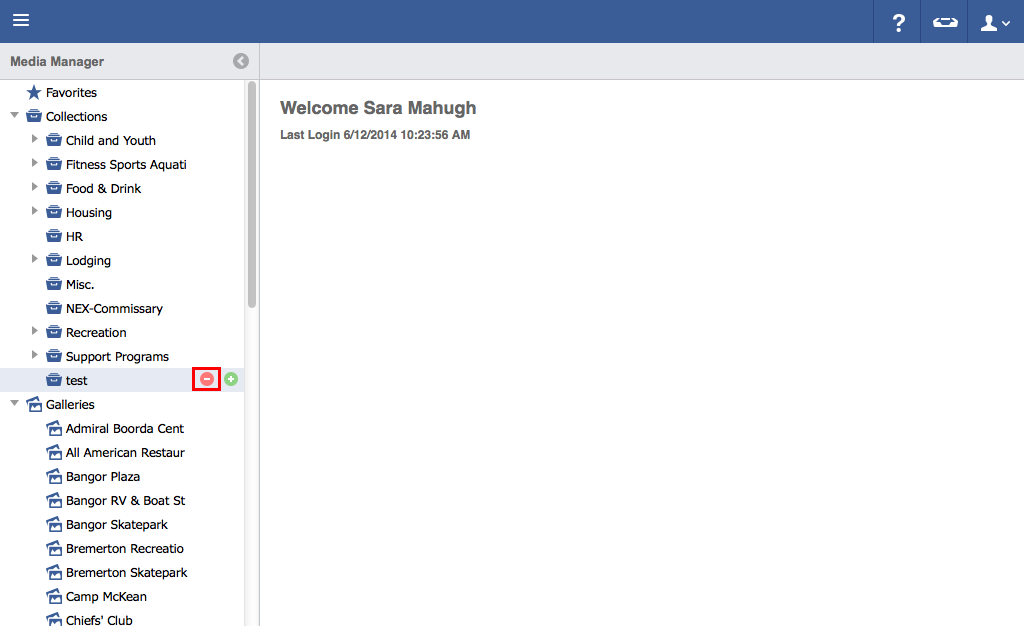The height and width of the screenshot is (626, 1024).
Task: Expand the Child and Youth collection
Action: [35, 140]
